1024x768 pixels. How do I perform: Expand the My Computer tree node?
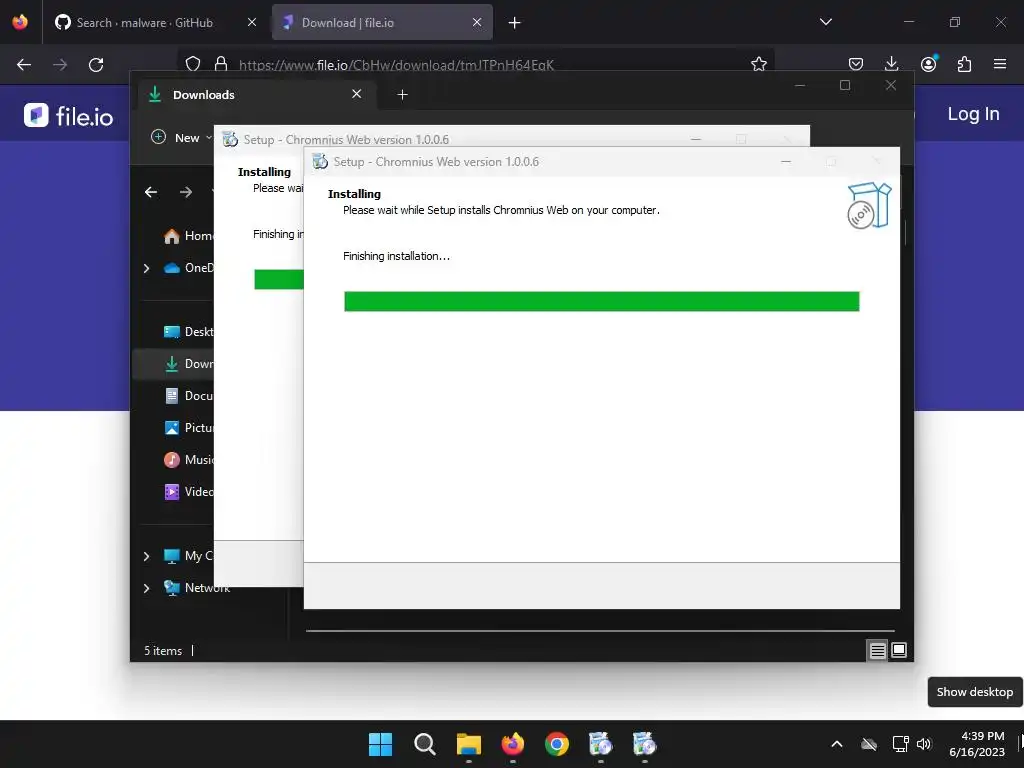pyautogui.click(x=146, y=556)
